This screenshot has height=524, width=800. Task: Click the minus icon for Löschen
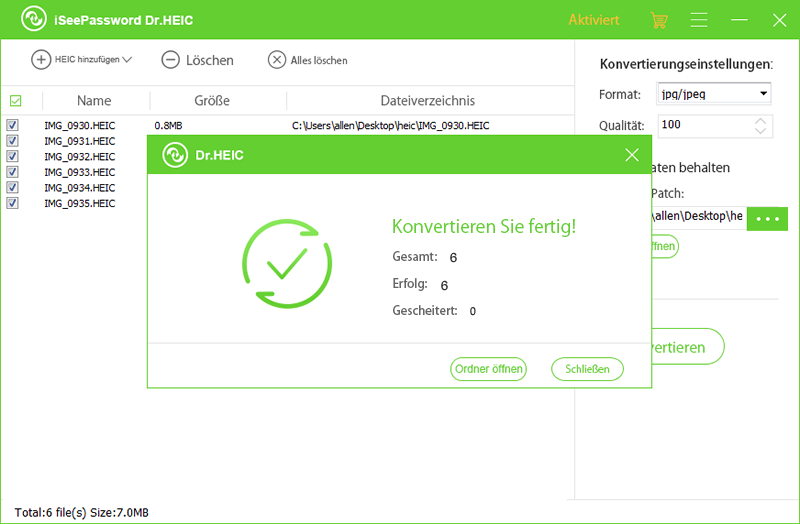point(170,60)
